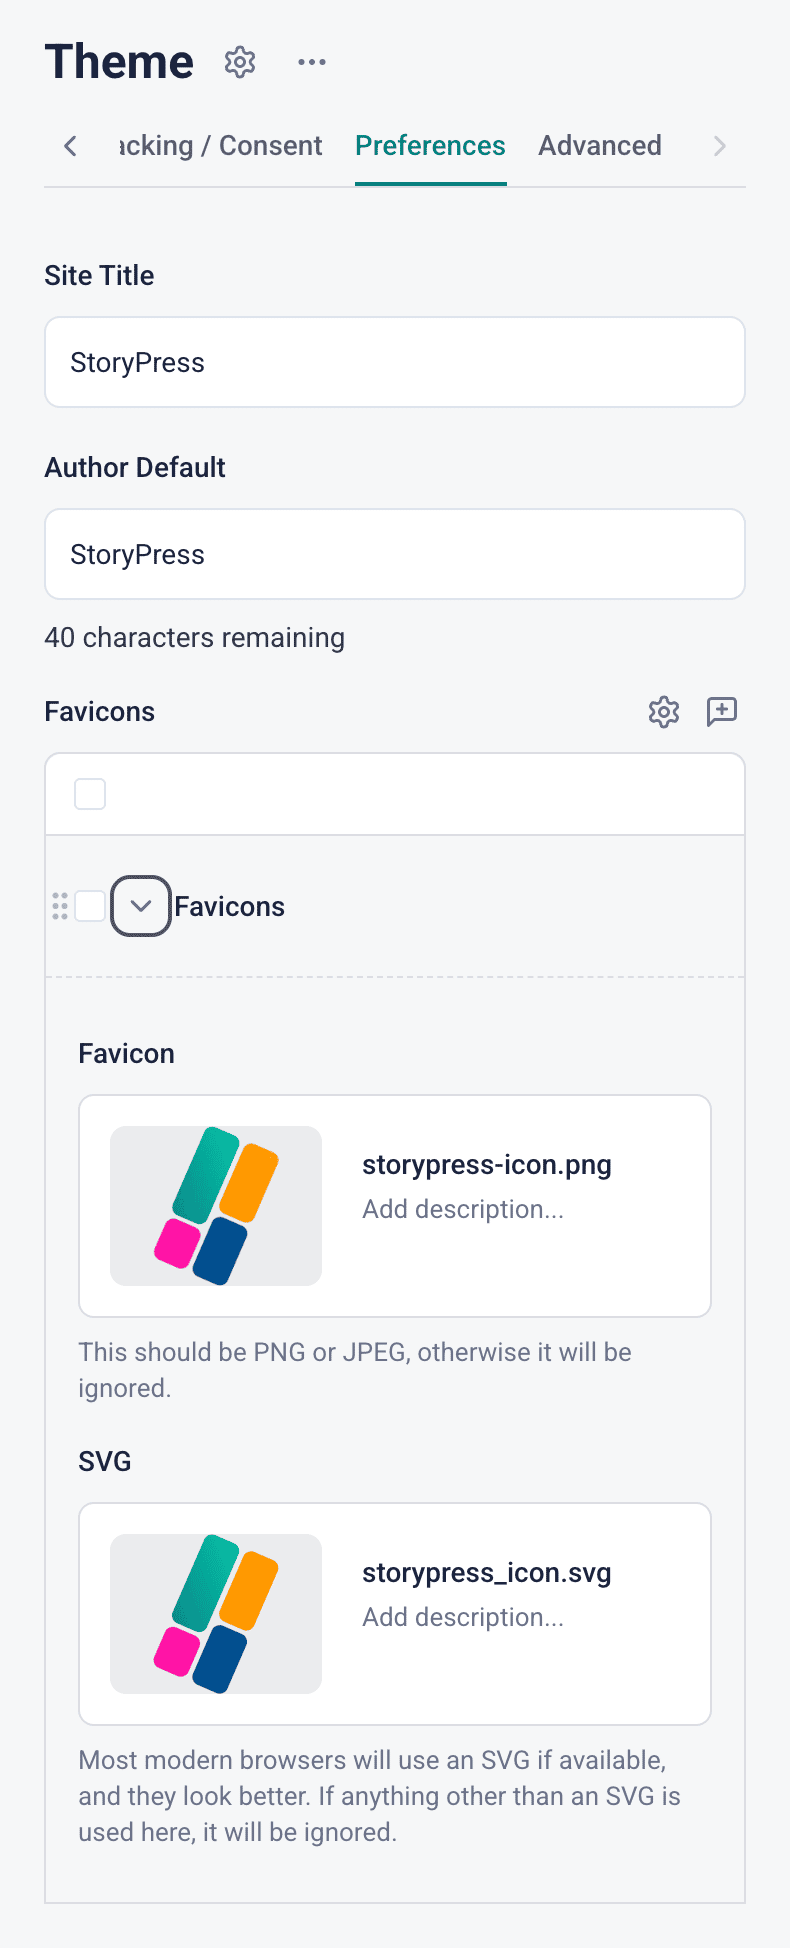Click the add-comment icon next to Favicons
This screenshot has height=1948, width=790.
(x=721, y=712)
